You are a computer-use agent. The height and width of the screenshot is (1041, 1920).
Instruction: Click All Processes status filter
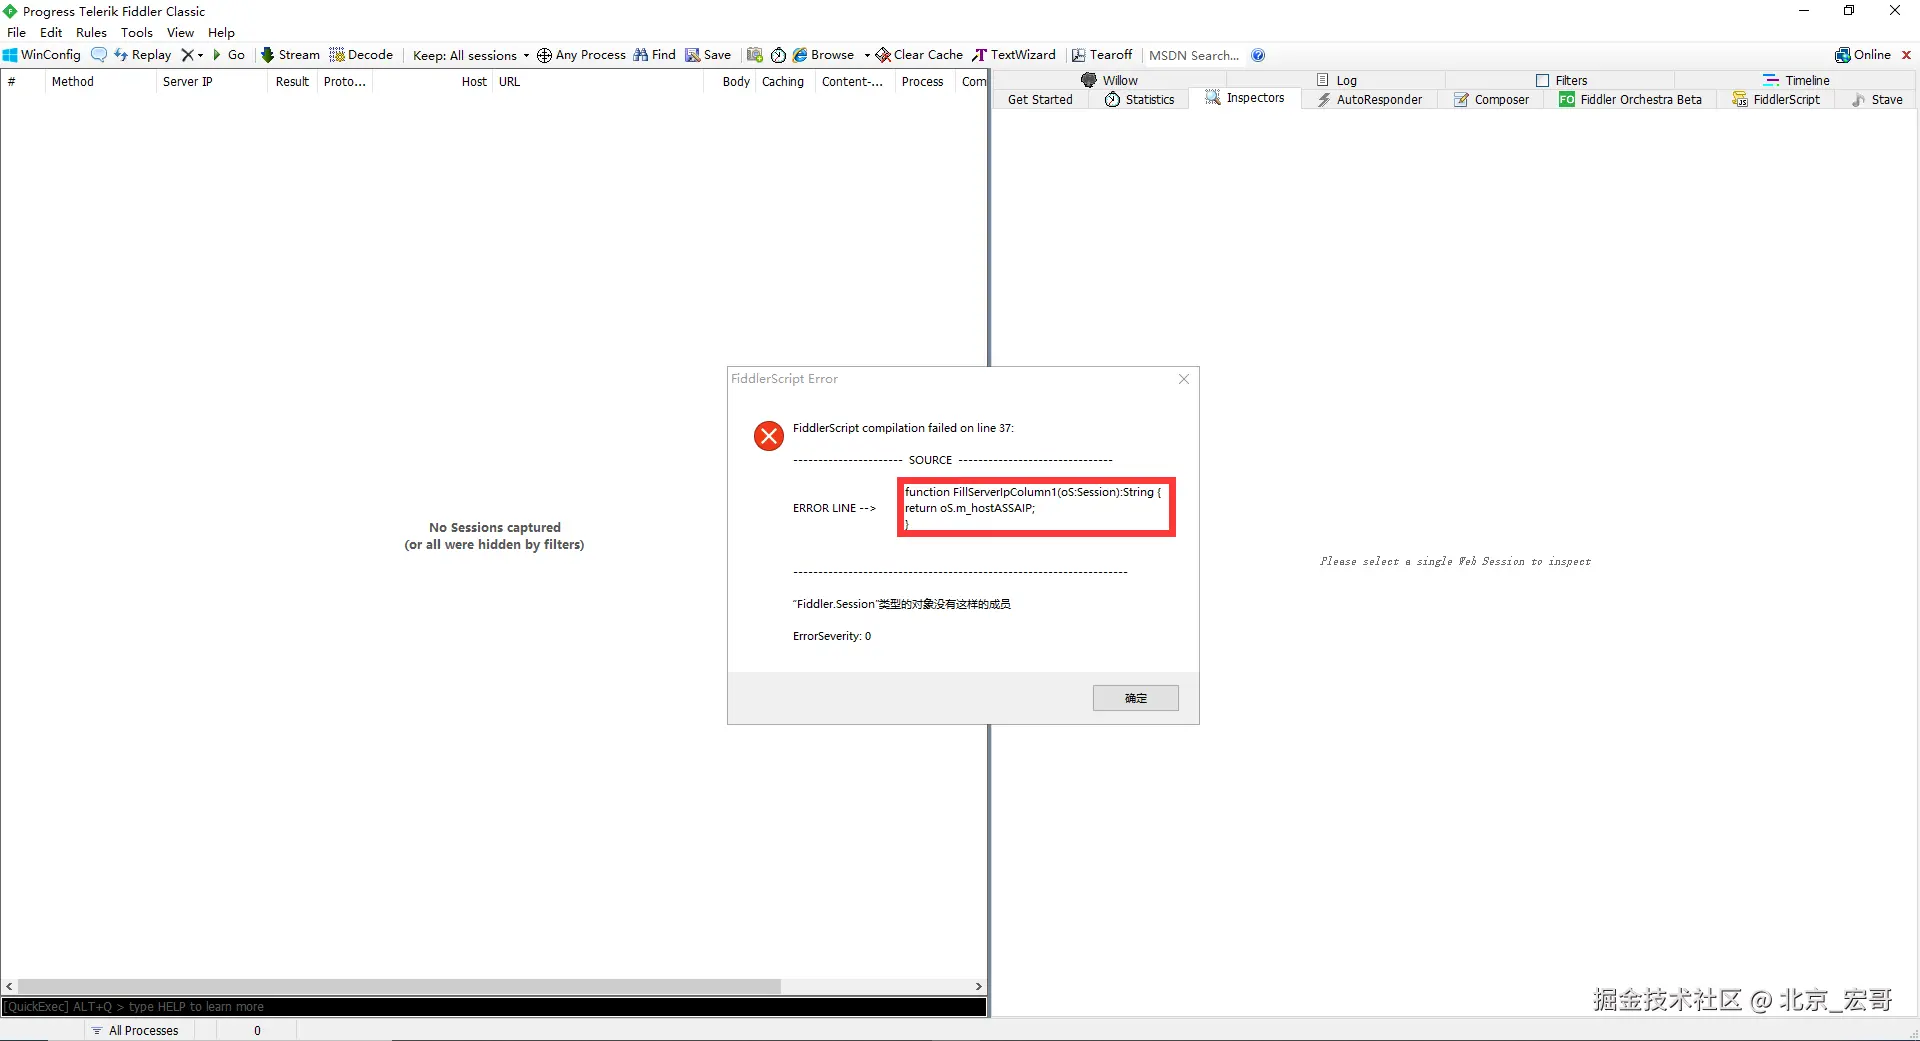(136, 1030)
